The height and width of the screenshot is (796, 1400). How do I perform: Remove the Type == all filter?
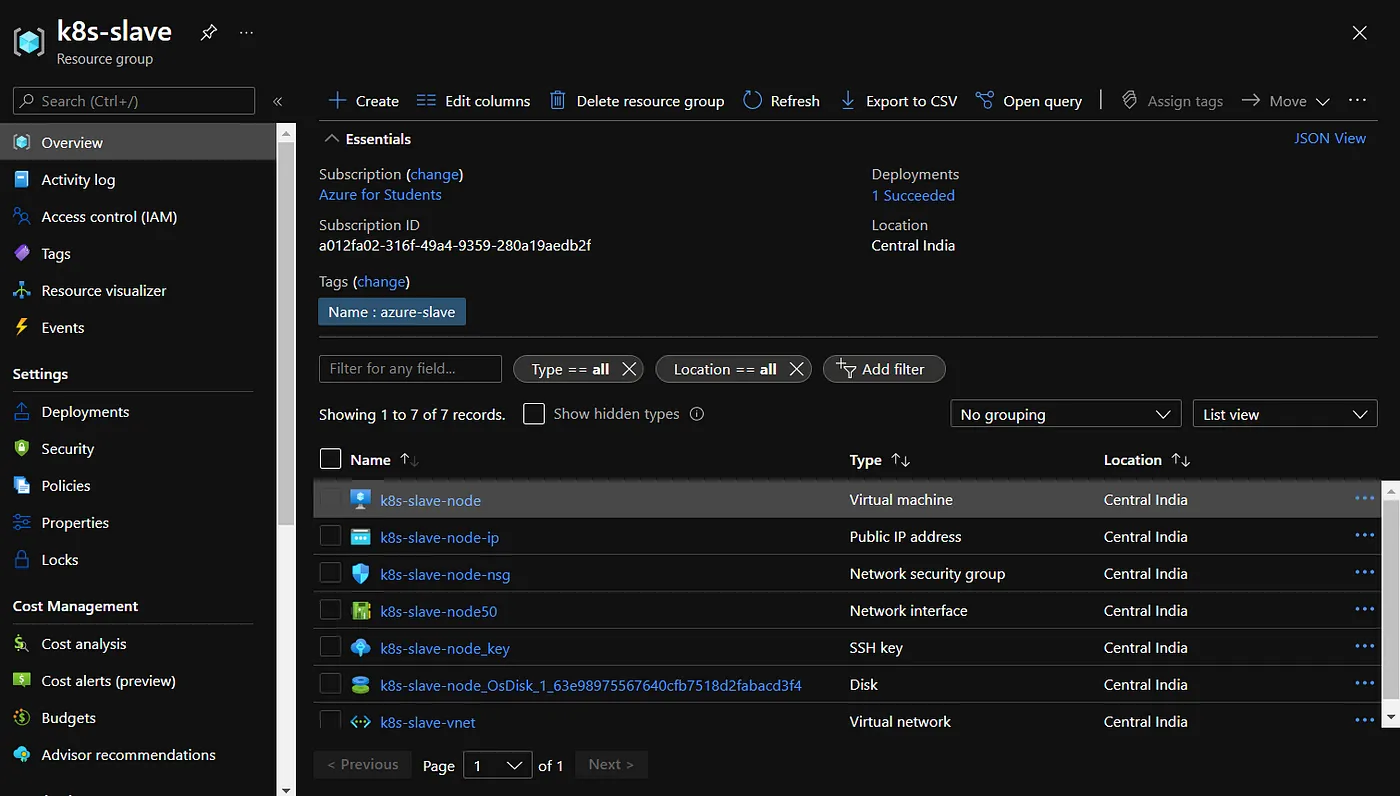pyautogui.click(x=629, y=369)
